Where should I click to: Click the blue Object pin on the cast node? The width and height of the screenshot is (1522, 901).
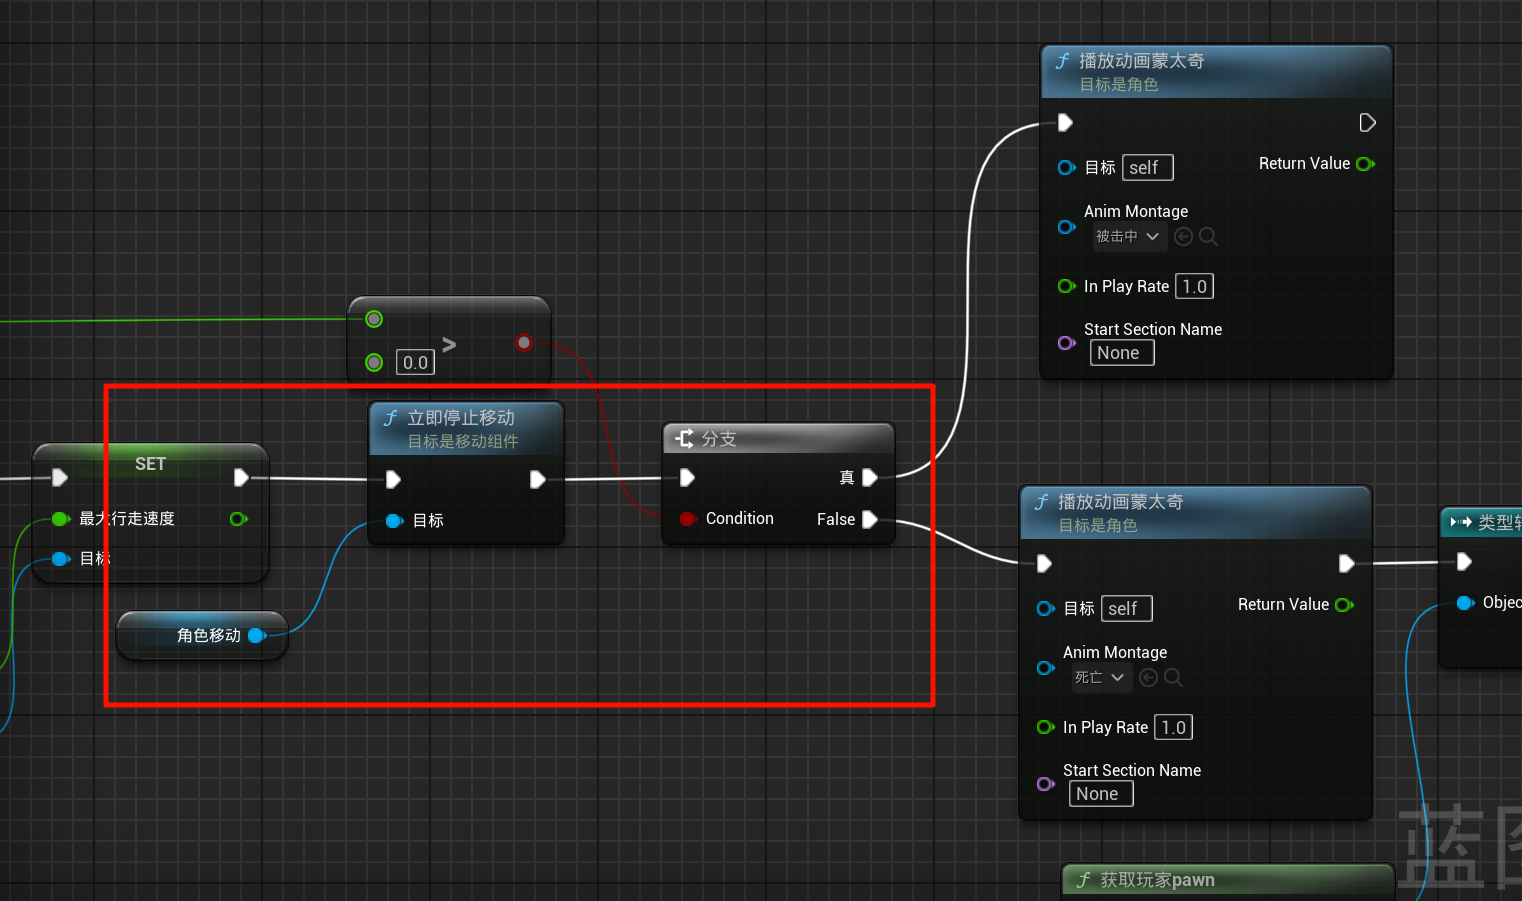click(x=1465, y=603)
